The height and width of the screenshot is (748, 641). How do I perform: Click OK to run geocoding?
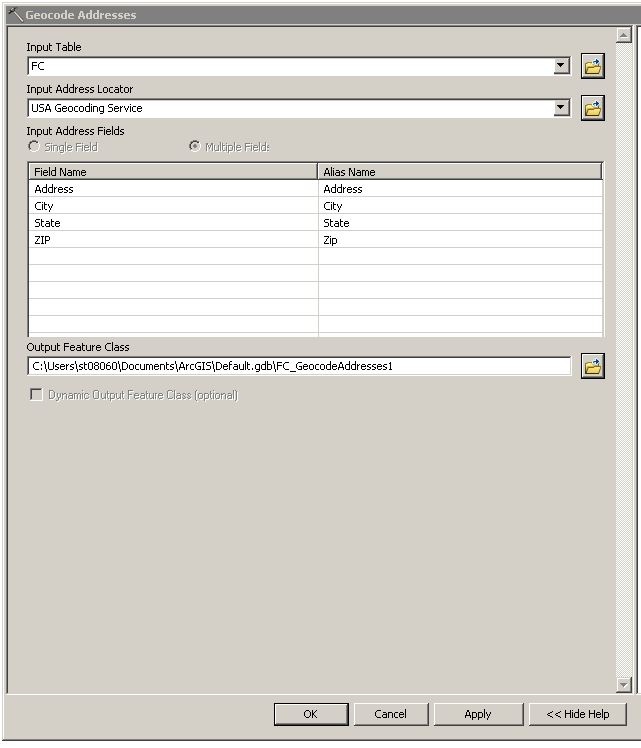click(311, 714)
